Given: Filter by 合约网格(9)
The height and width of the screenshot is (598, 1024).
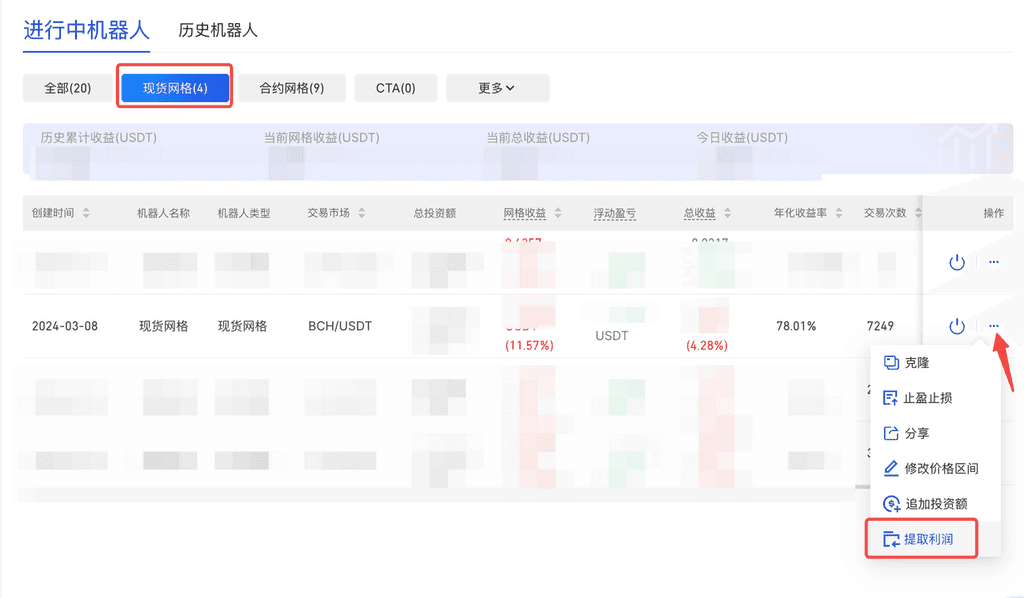Looking at the screenshot, I should [x=292, y=88].
